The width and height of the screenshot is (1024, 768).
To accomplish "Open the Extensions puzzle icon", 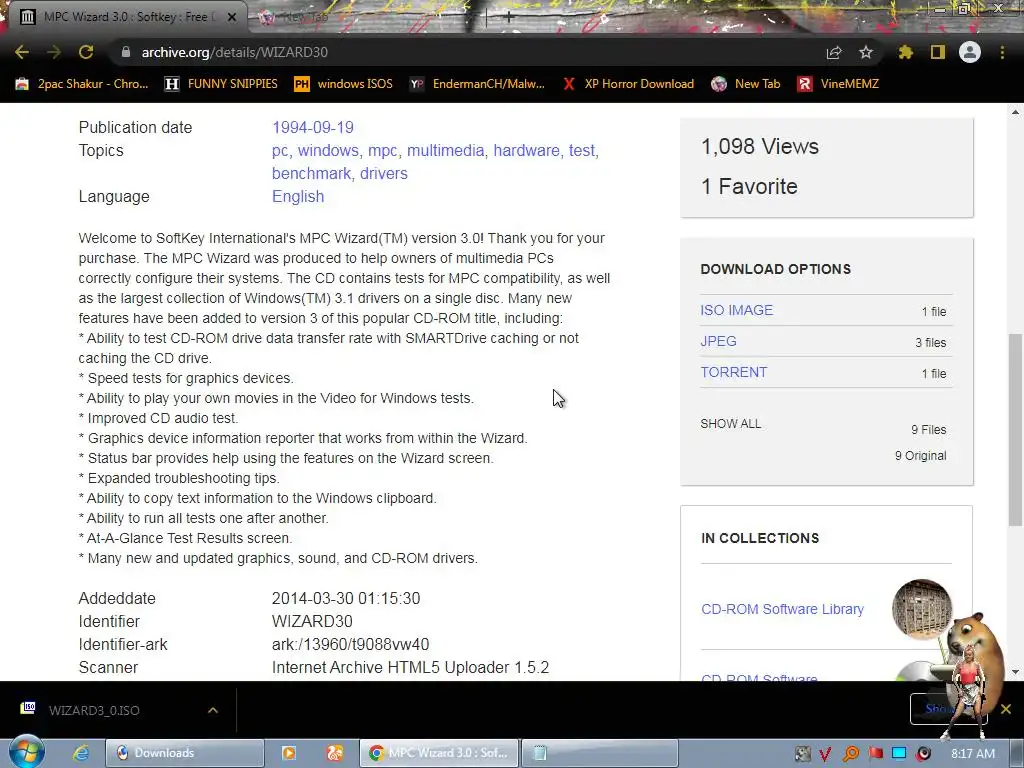I will (x=905, y=52).
